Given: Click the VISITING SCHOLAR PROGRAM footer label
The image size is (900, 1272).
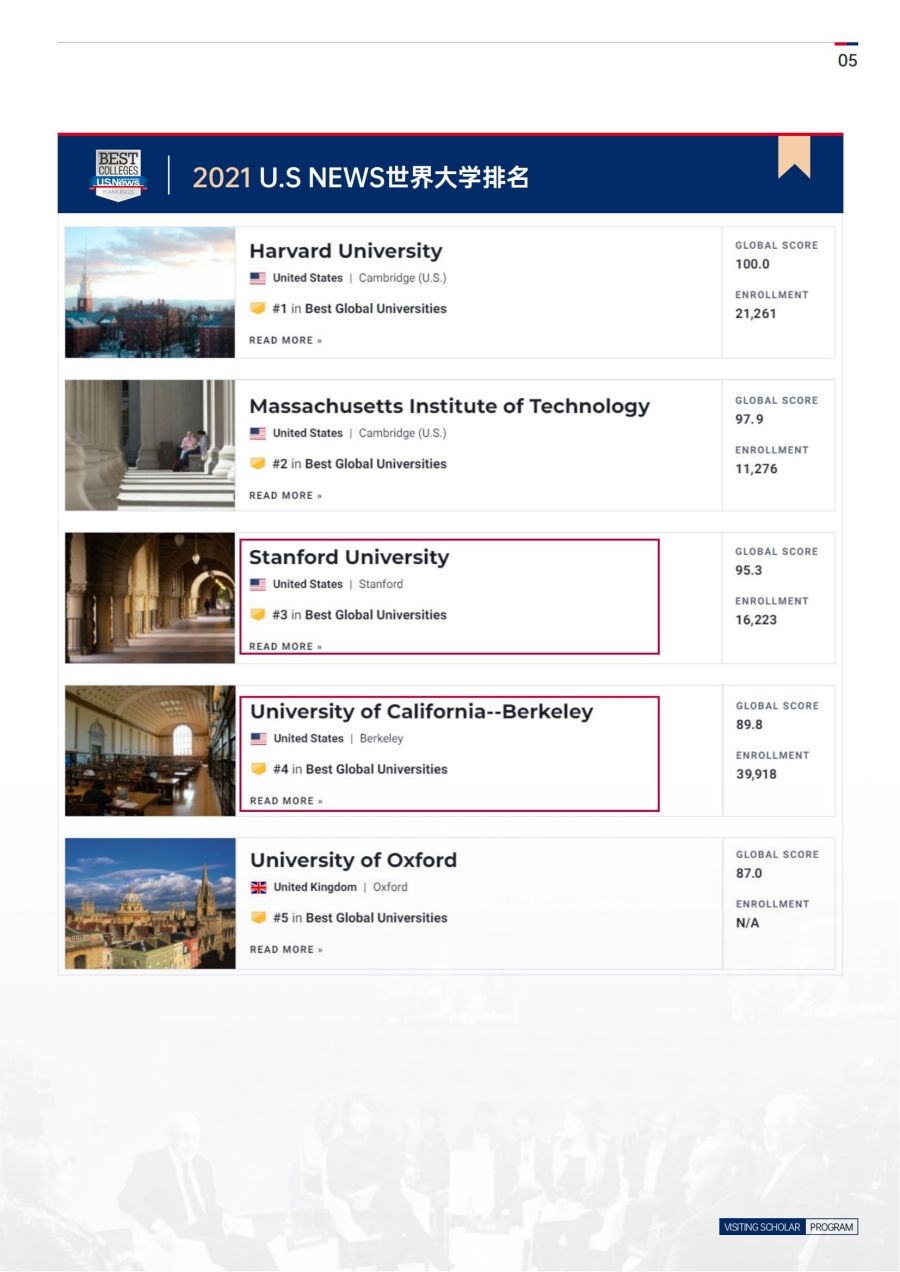Looking at the screenshot, I should [789, 1226].
